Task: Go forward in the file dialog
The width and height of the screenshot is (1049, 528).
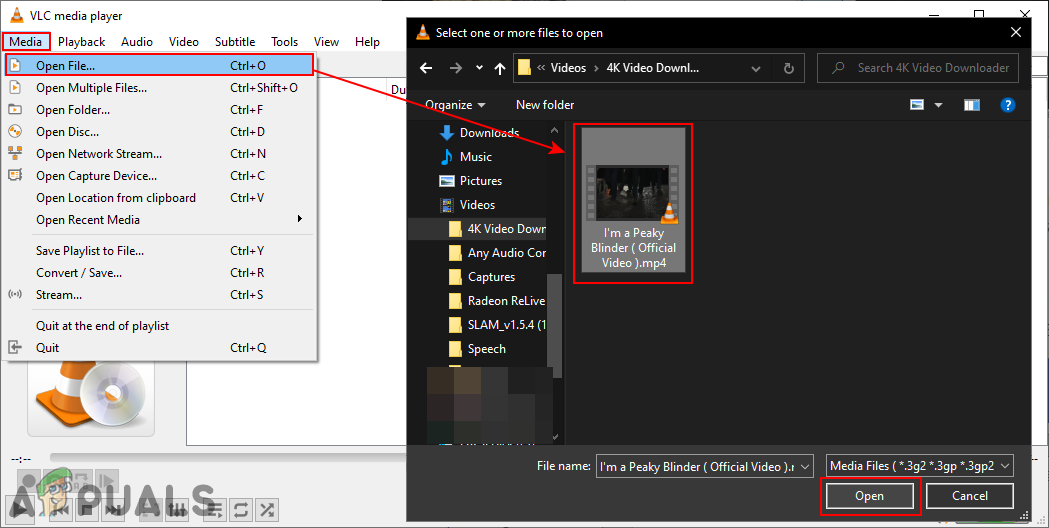Action: 456,68
